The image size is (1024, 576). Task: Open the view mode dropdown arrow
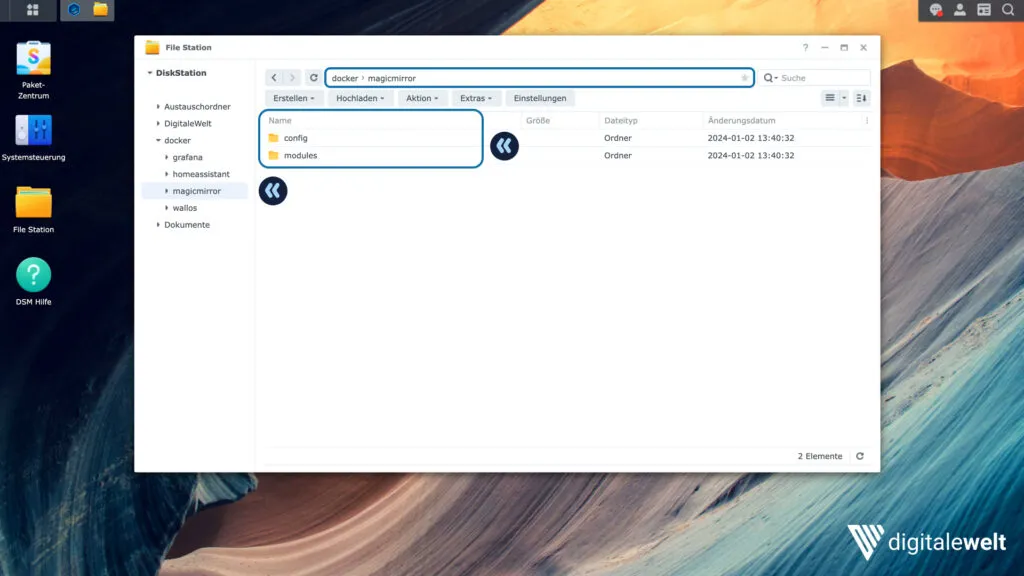pyautogui.click(x=844, y=98)
